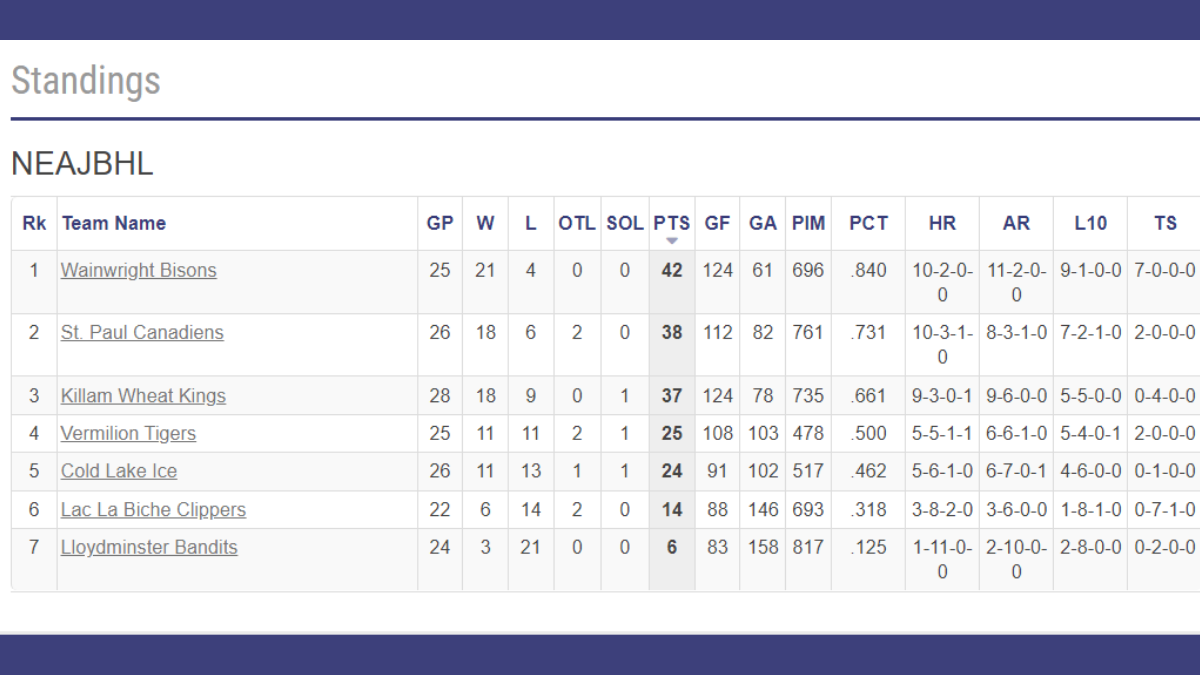Sort standings by GA column header

point(763,223)
